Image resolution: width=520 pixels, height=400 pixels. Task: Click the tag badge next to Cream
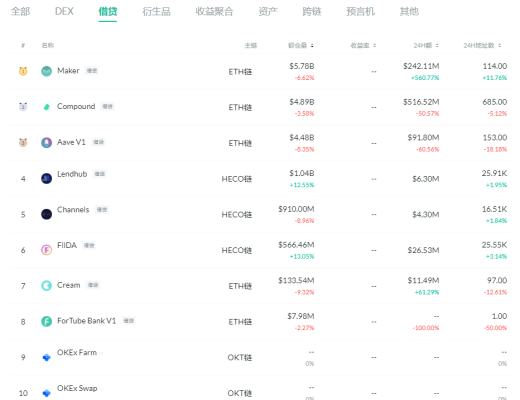click(x=93, y=285)
